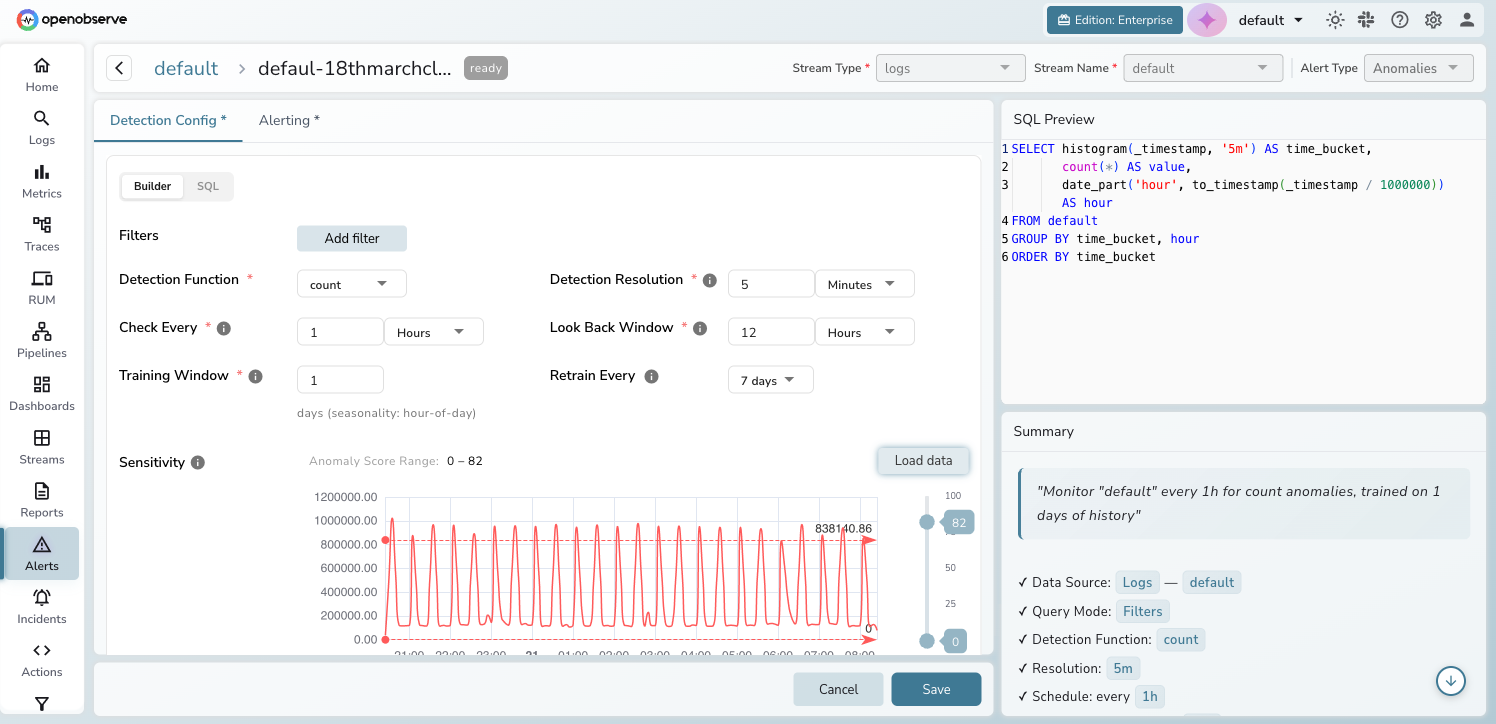Screen dimensions: 1496x724
Task: Open the Alert Type Anomalies dropdown
Action: click(1418, 67)
